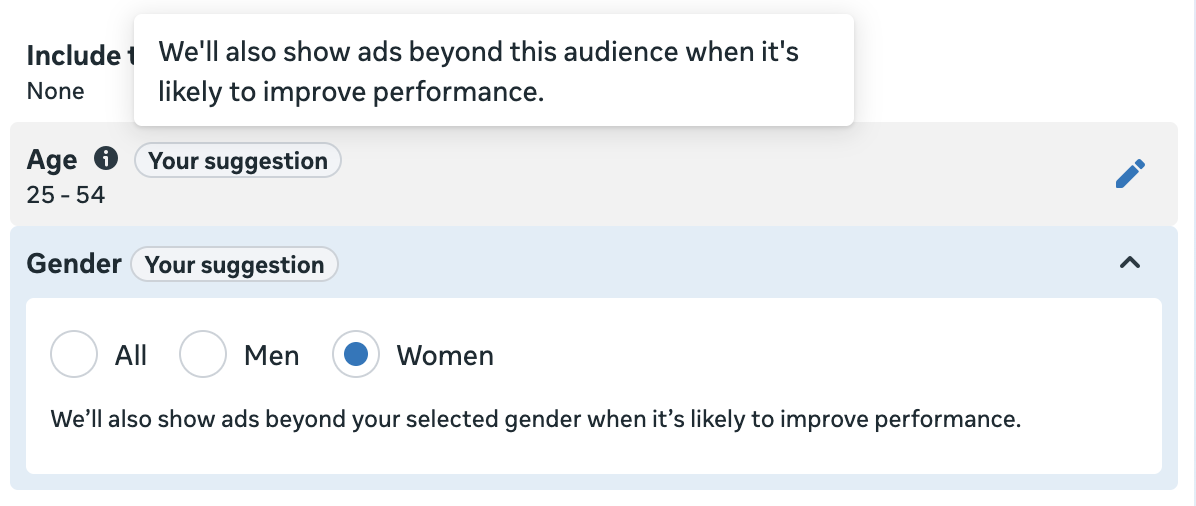
Task: Click the Men option label text
Action: (272, 356)
